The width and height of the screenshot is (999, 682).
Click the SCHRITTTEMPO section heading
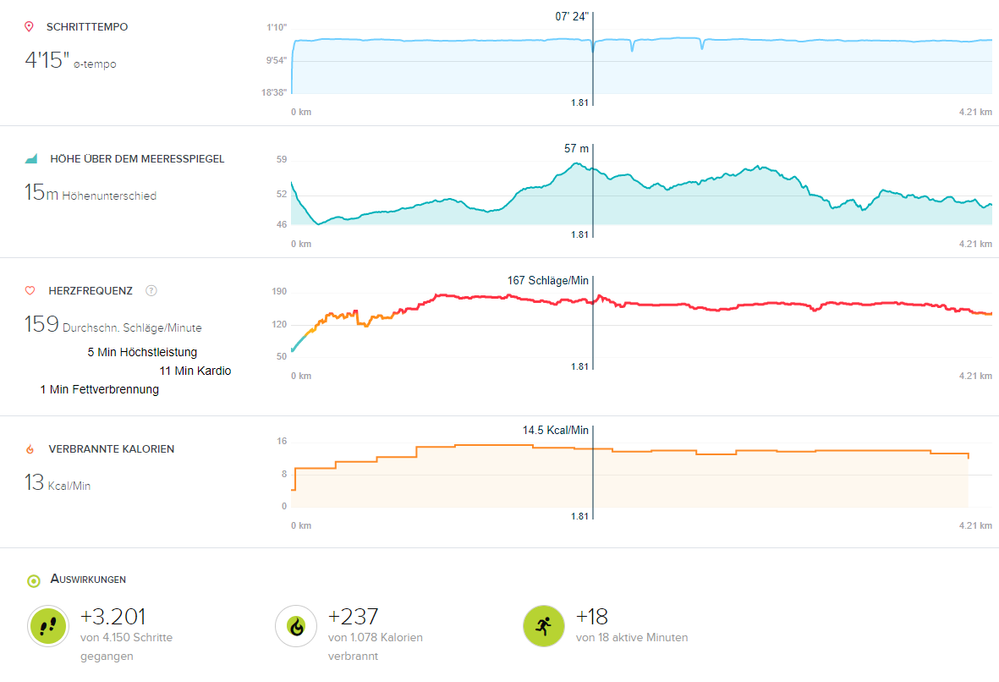pyautogui.click(x=87, y=27)
